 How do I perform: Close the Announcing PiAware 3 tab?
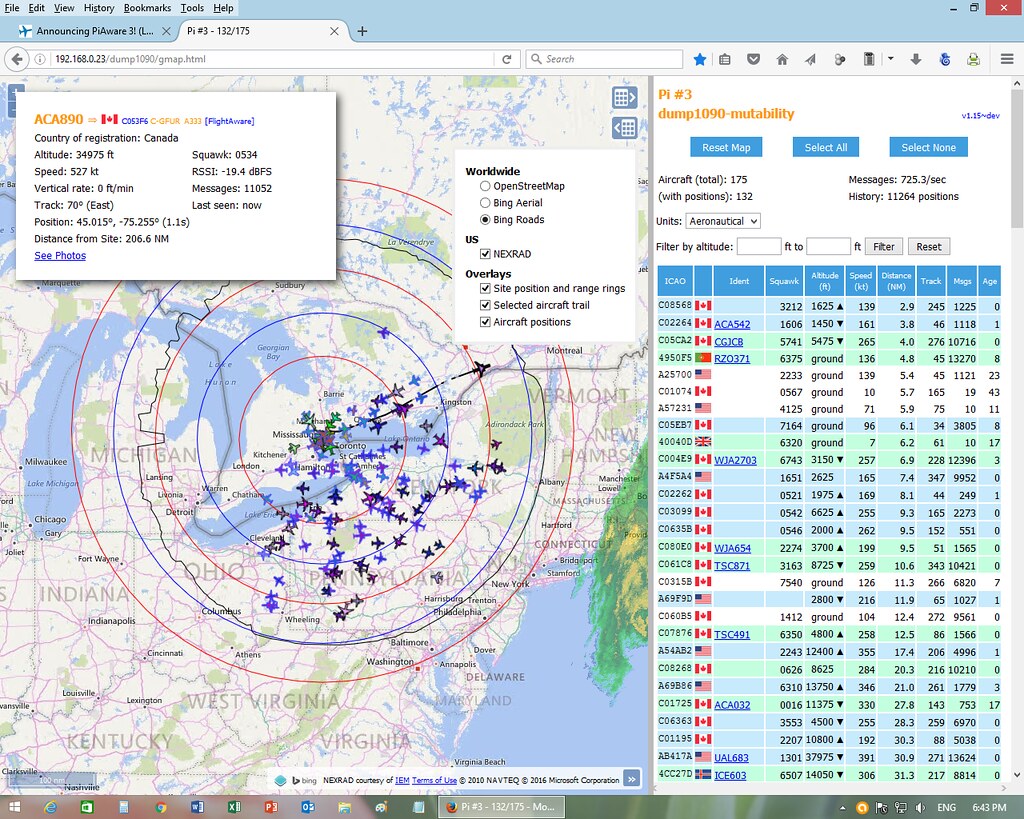coord(166,31)
